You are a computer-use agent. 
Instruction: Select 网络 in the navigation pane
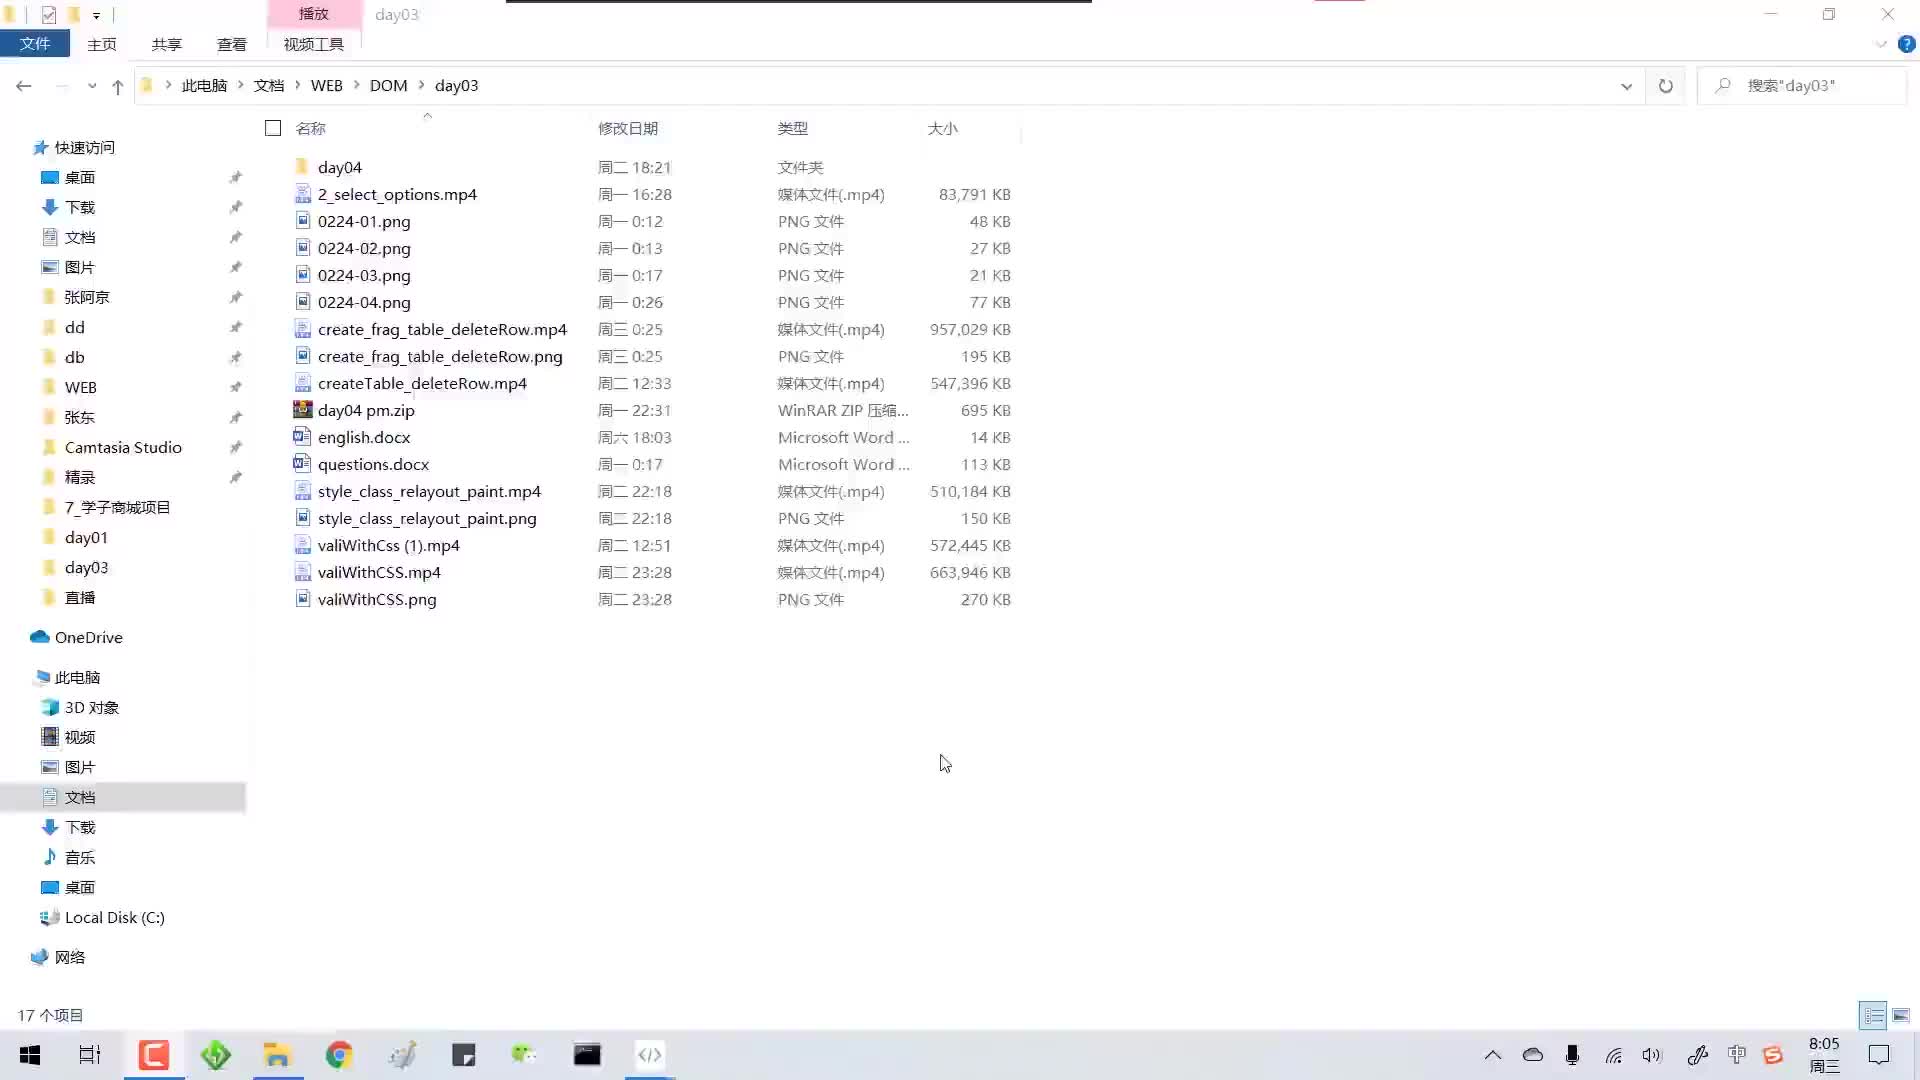(x=70, y=957)
